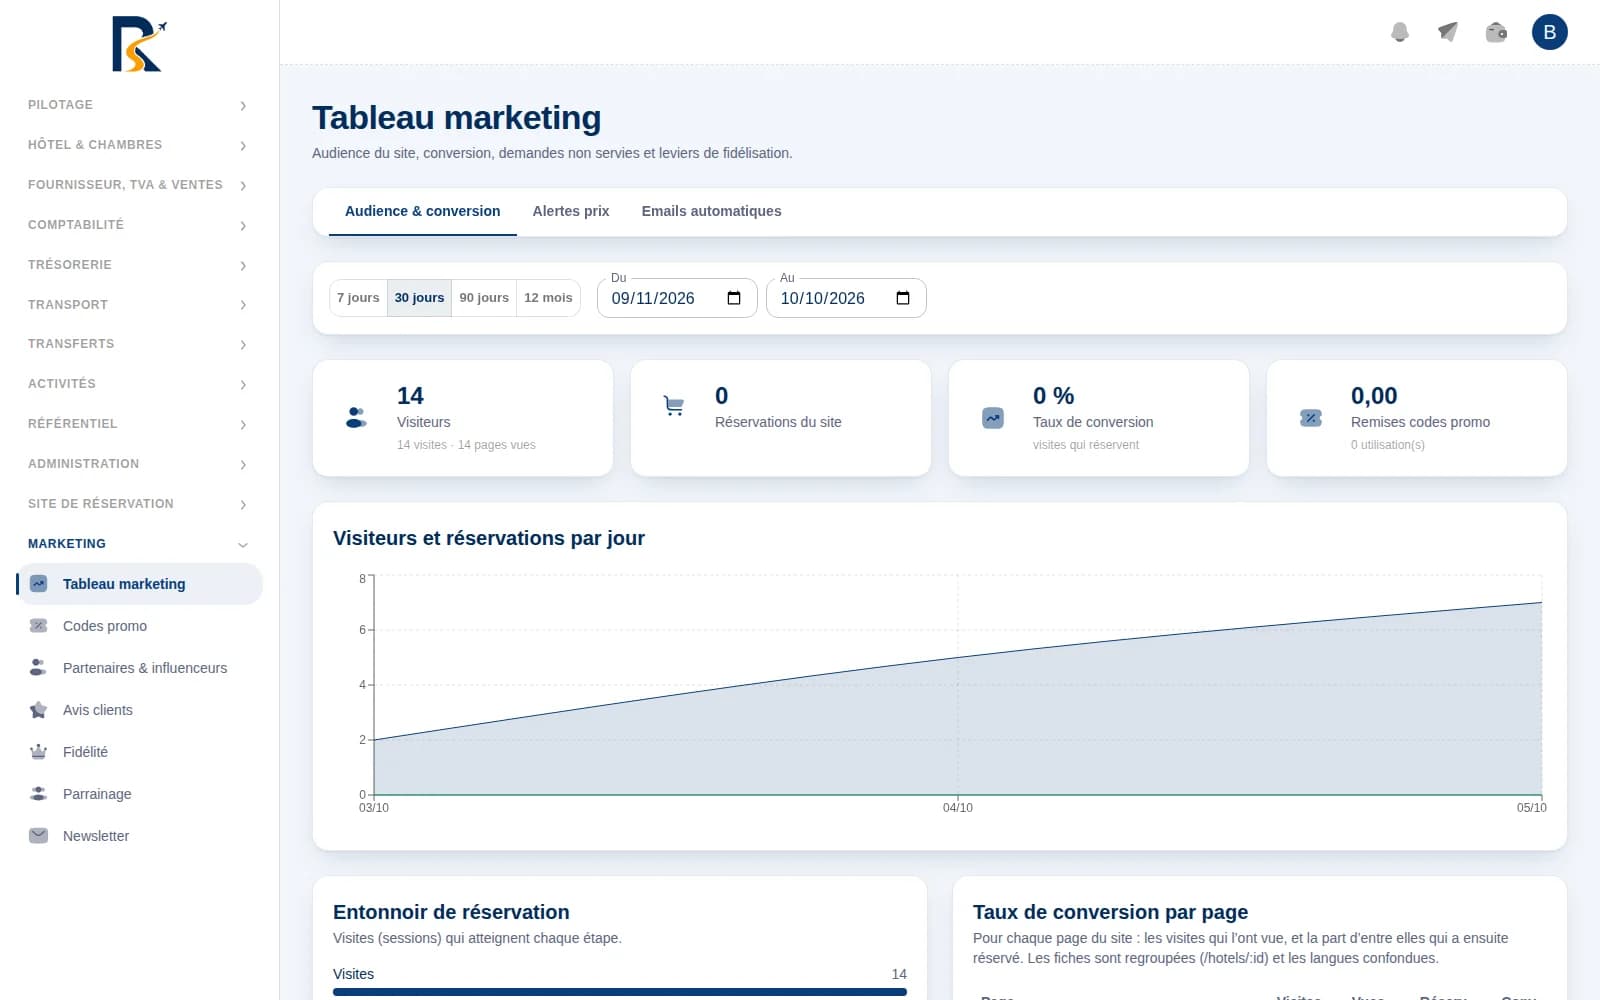Select the 30 jours period
The height and width of the screenshot is (1000, 1600).
click(419, 298)
